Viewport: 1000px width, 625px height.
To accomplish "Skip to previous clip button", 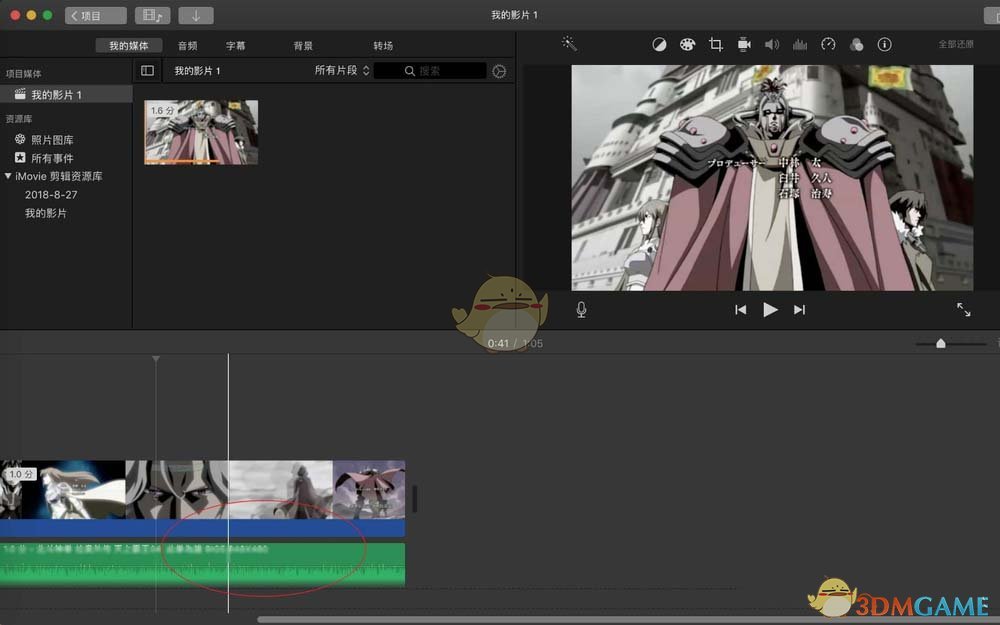I will click(740, 310).
